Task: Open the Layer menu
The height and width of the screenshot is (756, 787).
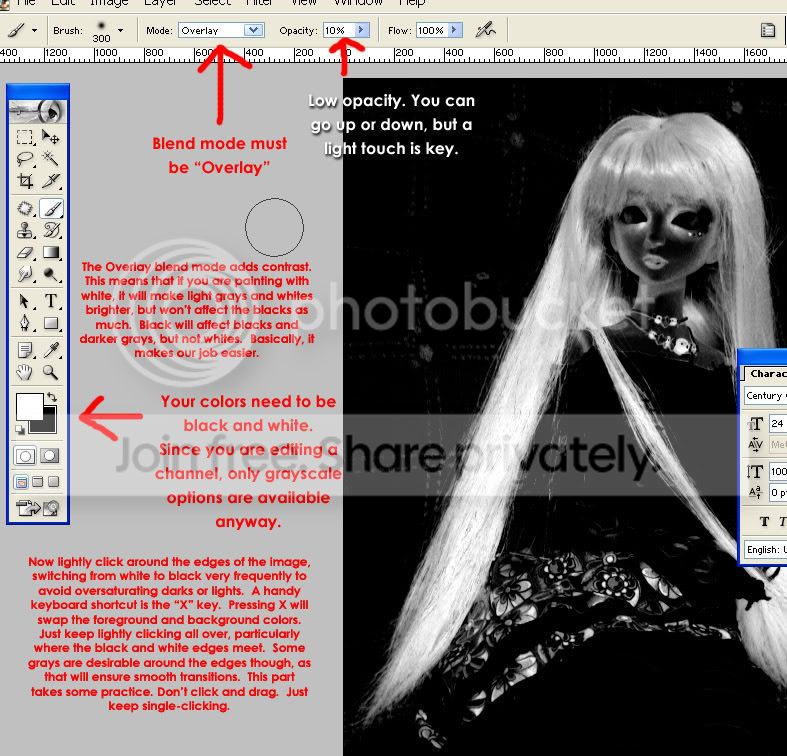Action: (x=160, y=3)
